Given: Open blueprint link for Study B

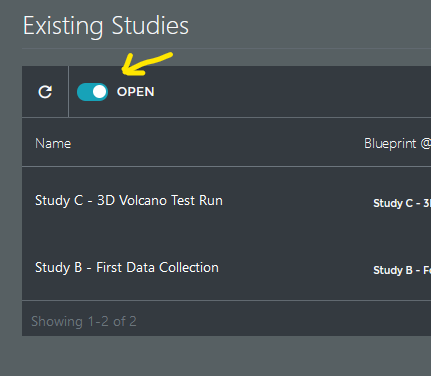Looking at the screenshot, I should click(x=402, y=270).
